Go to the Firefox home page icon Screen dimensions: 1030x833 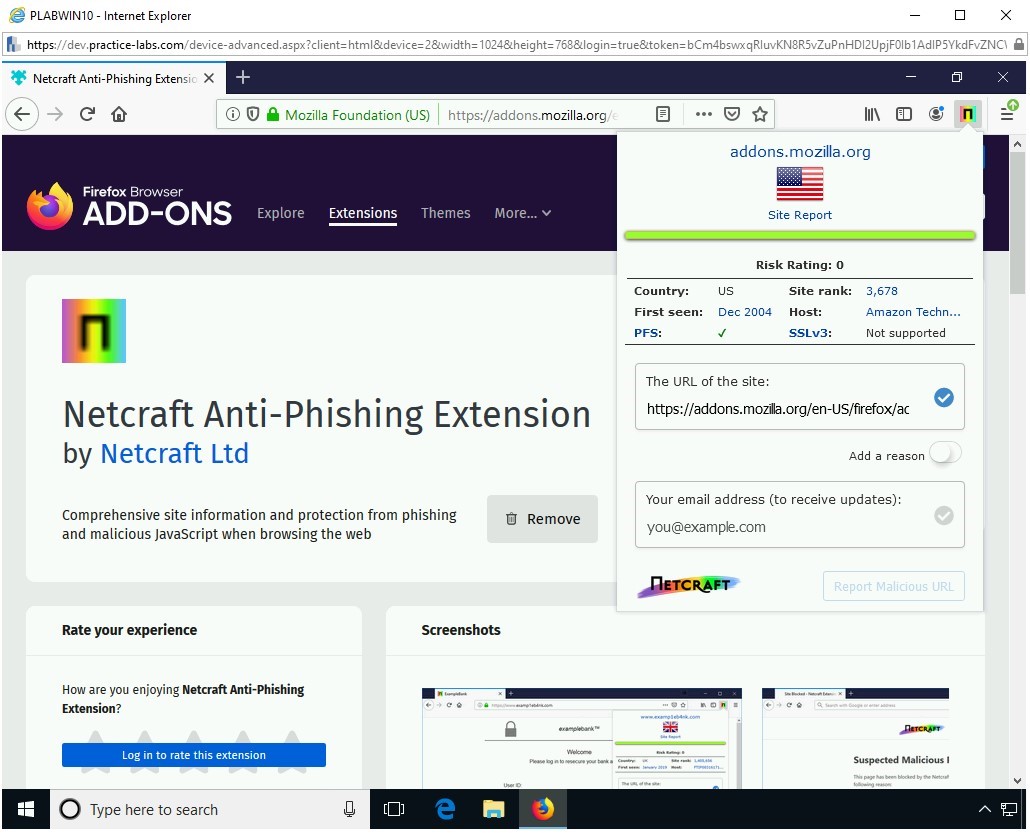click(x=119, y=114)
